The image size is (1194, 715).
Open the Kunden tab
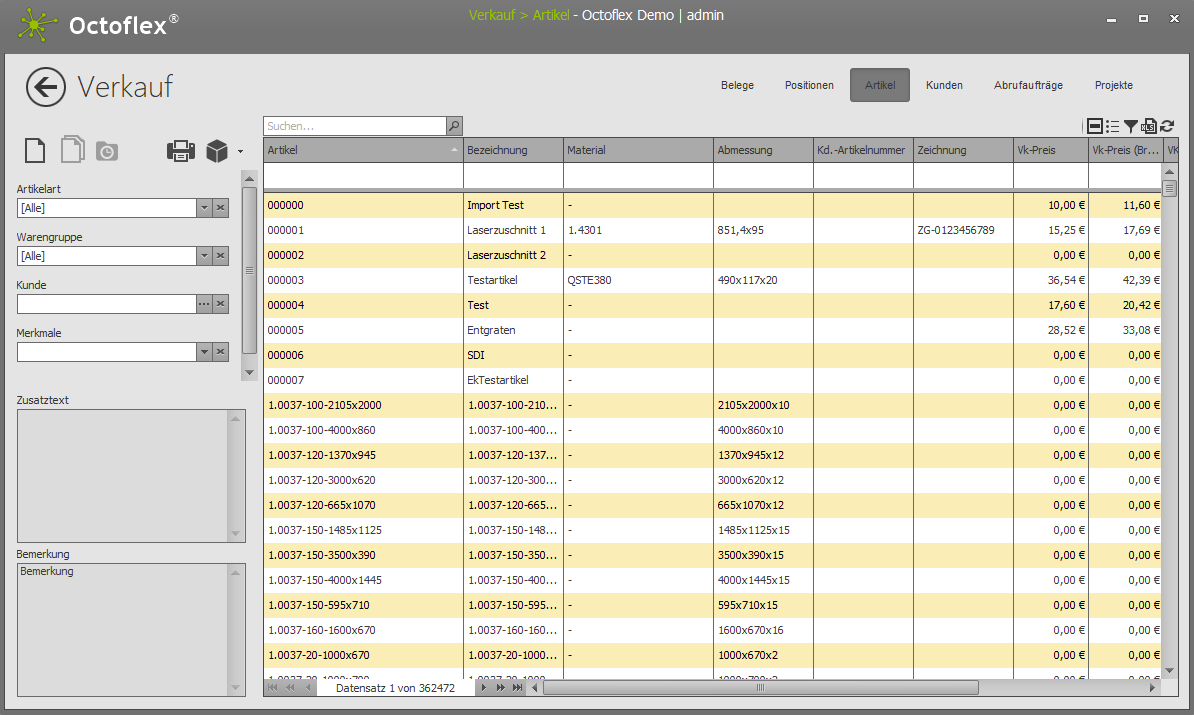pyautogui.click(x=944, y=85)
